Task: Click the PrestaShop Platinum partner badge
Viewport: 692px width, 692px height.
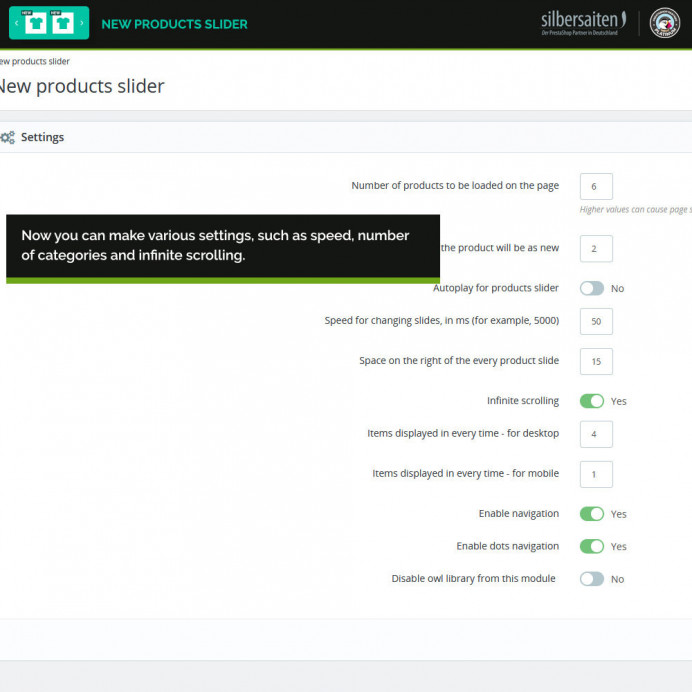Action: point(665,23)
